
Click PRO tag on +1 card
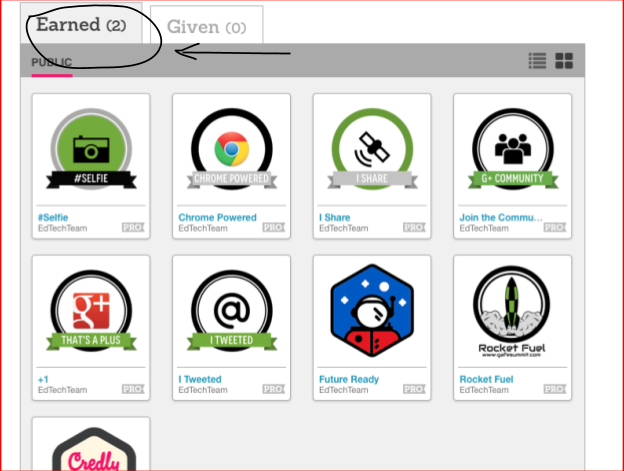point(133,389)
